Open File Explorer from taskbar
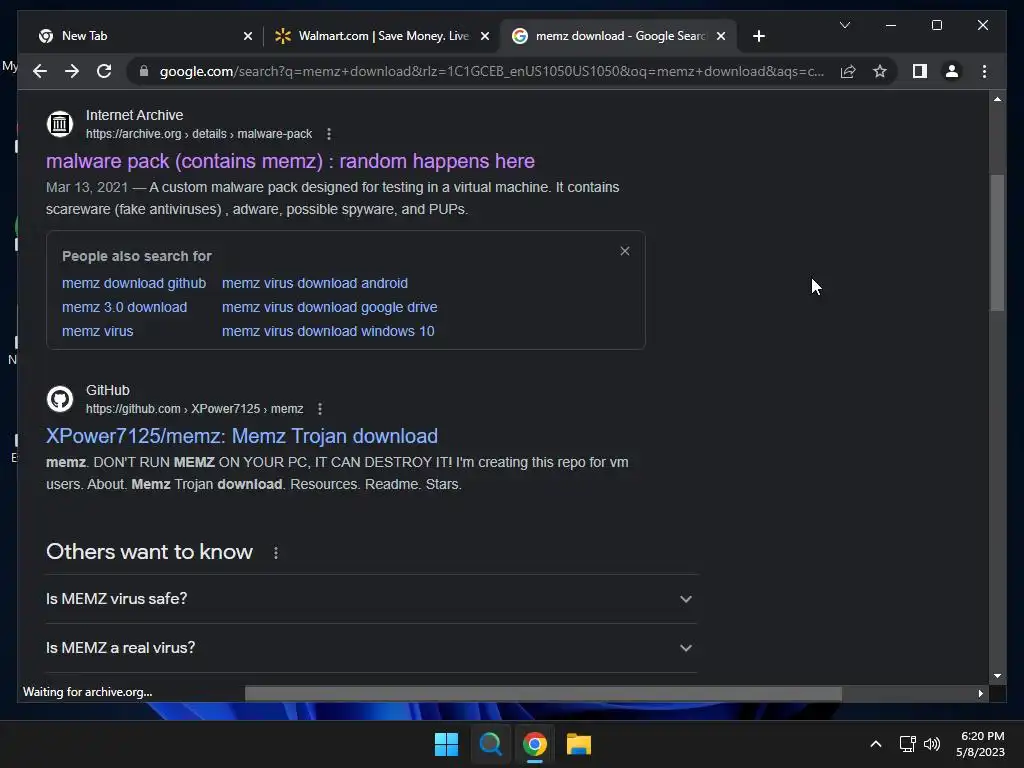 579,744
